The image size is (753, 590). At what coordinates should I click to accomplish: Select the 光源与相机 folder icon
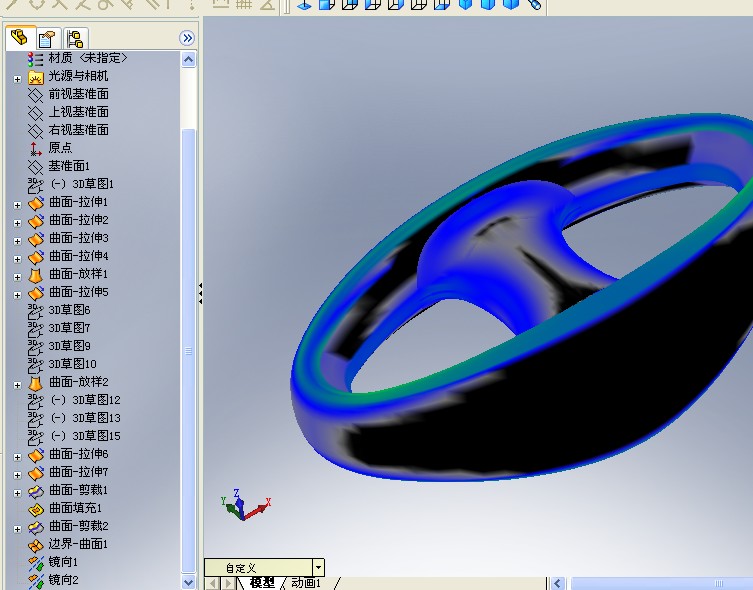(x=36, y=77)
